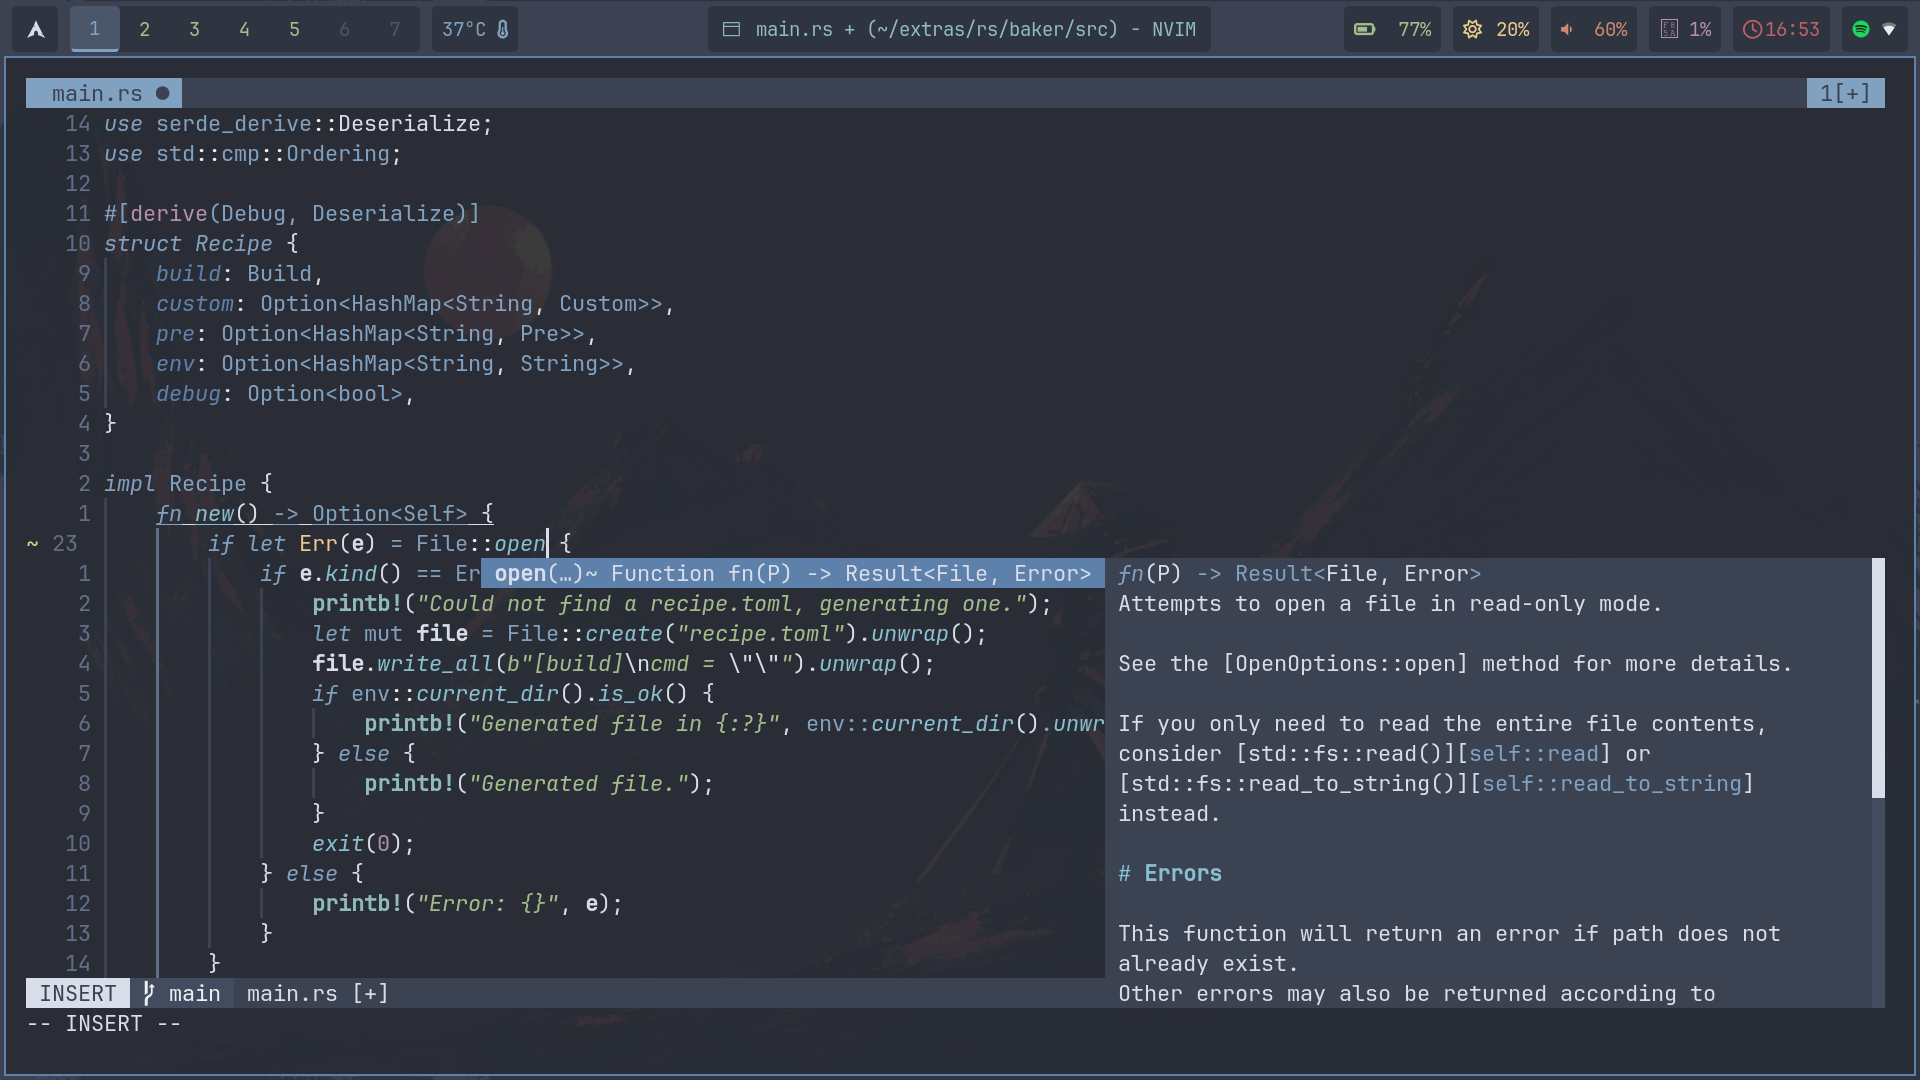1920x1080 pixels.
Task: Click the 37°C temperature reading
Action: click(x=464, y=29)
